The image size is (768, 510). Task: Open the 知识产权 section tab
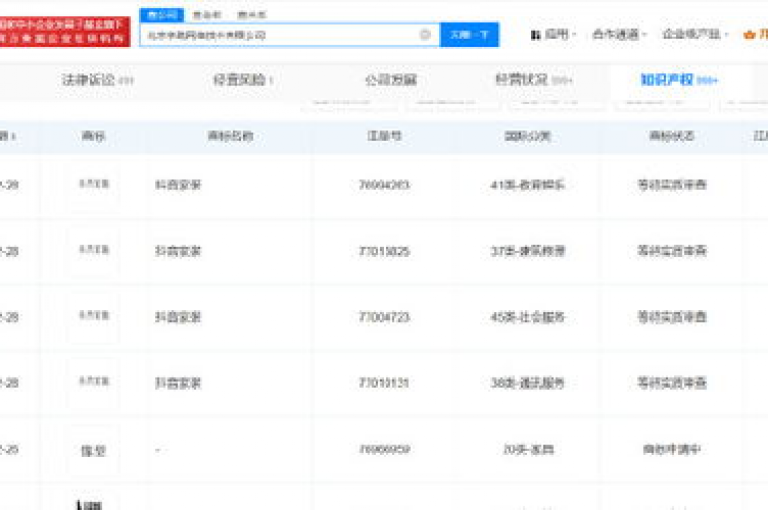coord(679,80)
